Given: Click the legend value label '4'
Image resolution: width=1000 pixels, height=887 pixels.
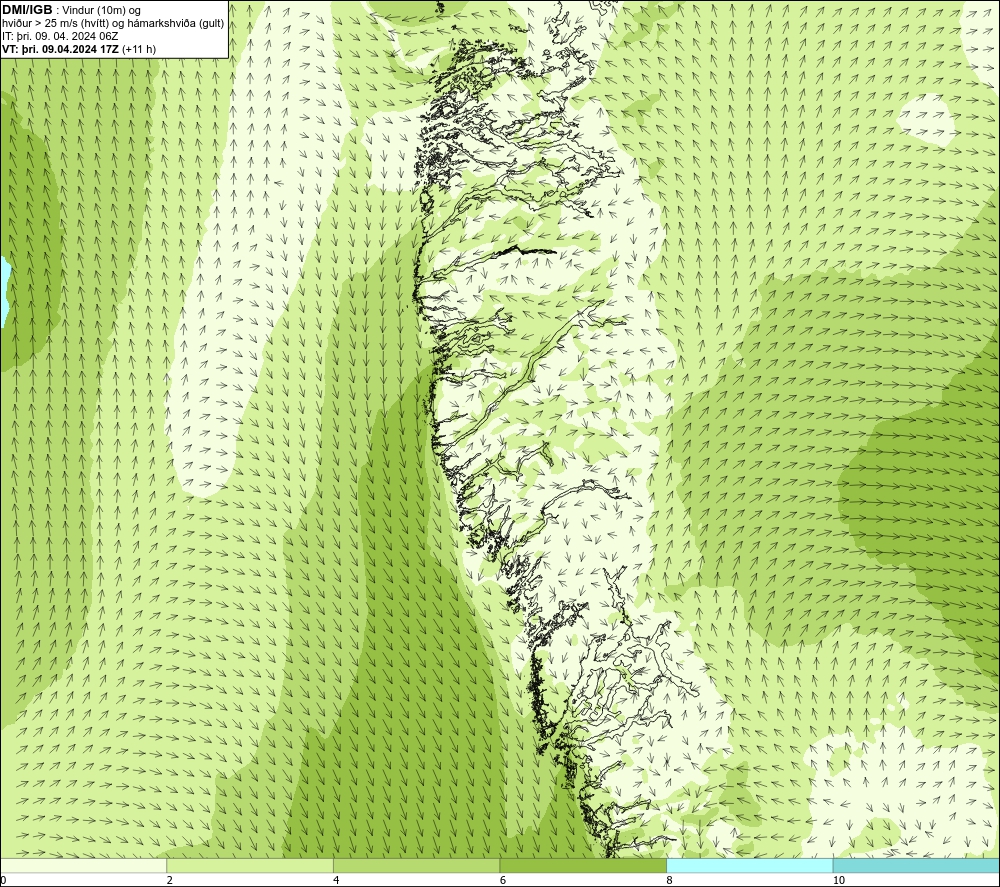Looking at the screenshot, I should tap(336, 880).
